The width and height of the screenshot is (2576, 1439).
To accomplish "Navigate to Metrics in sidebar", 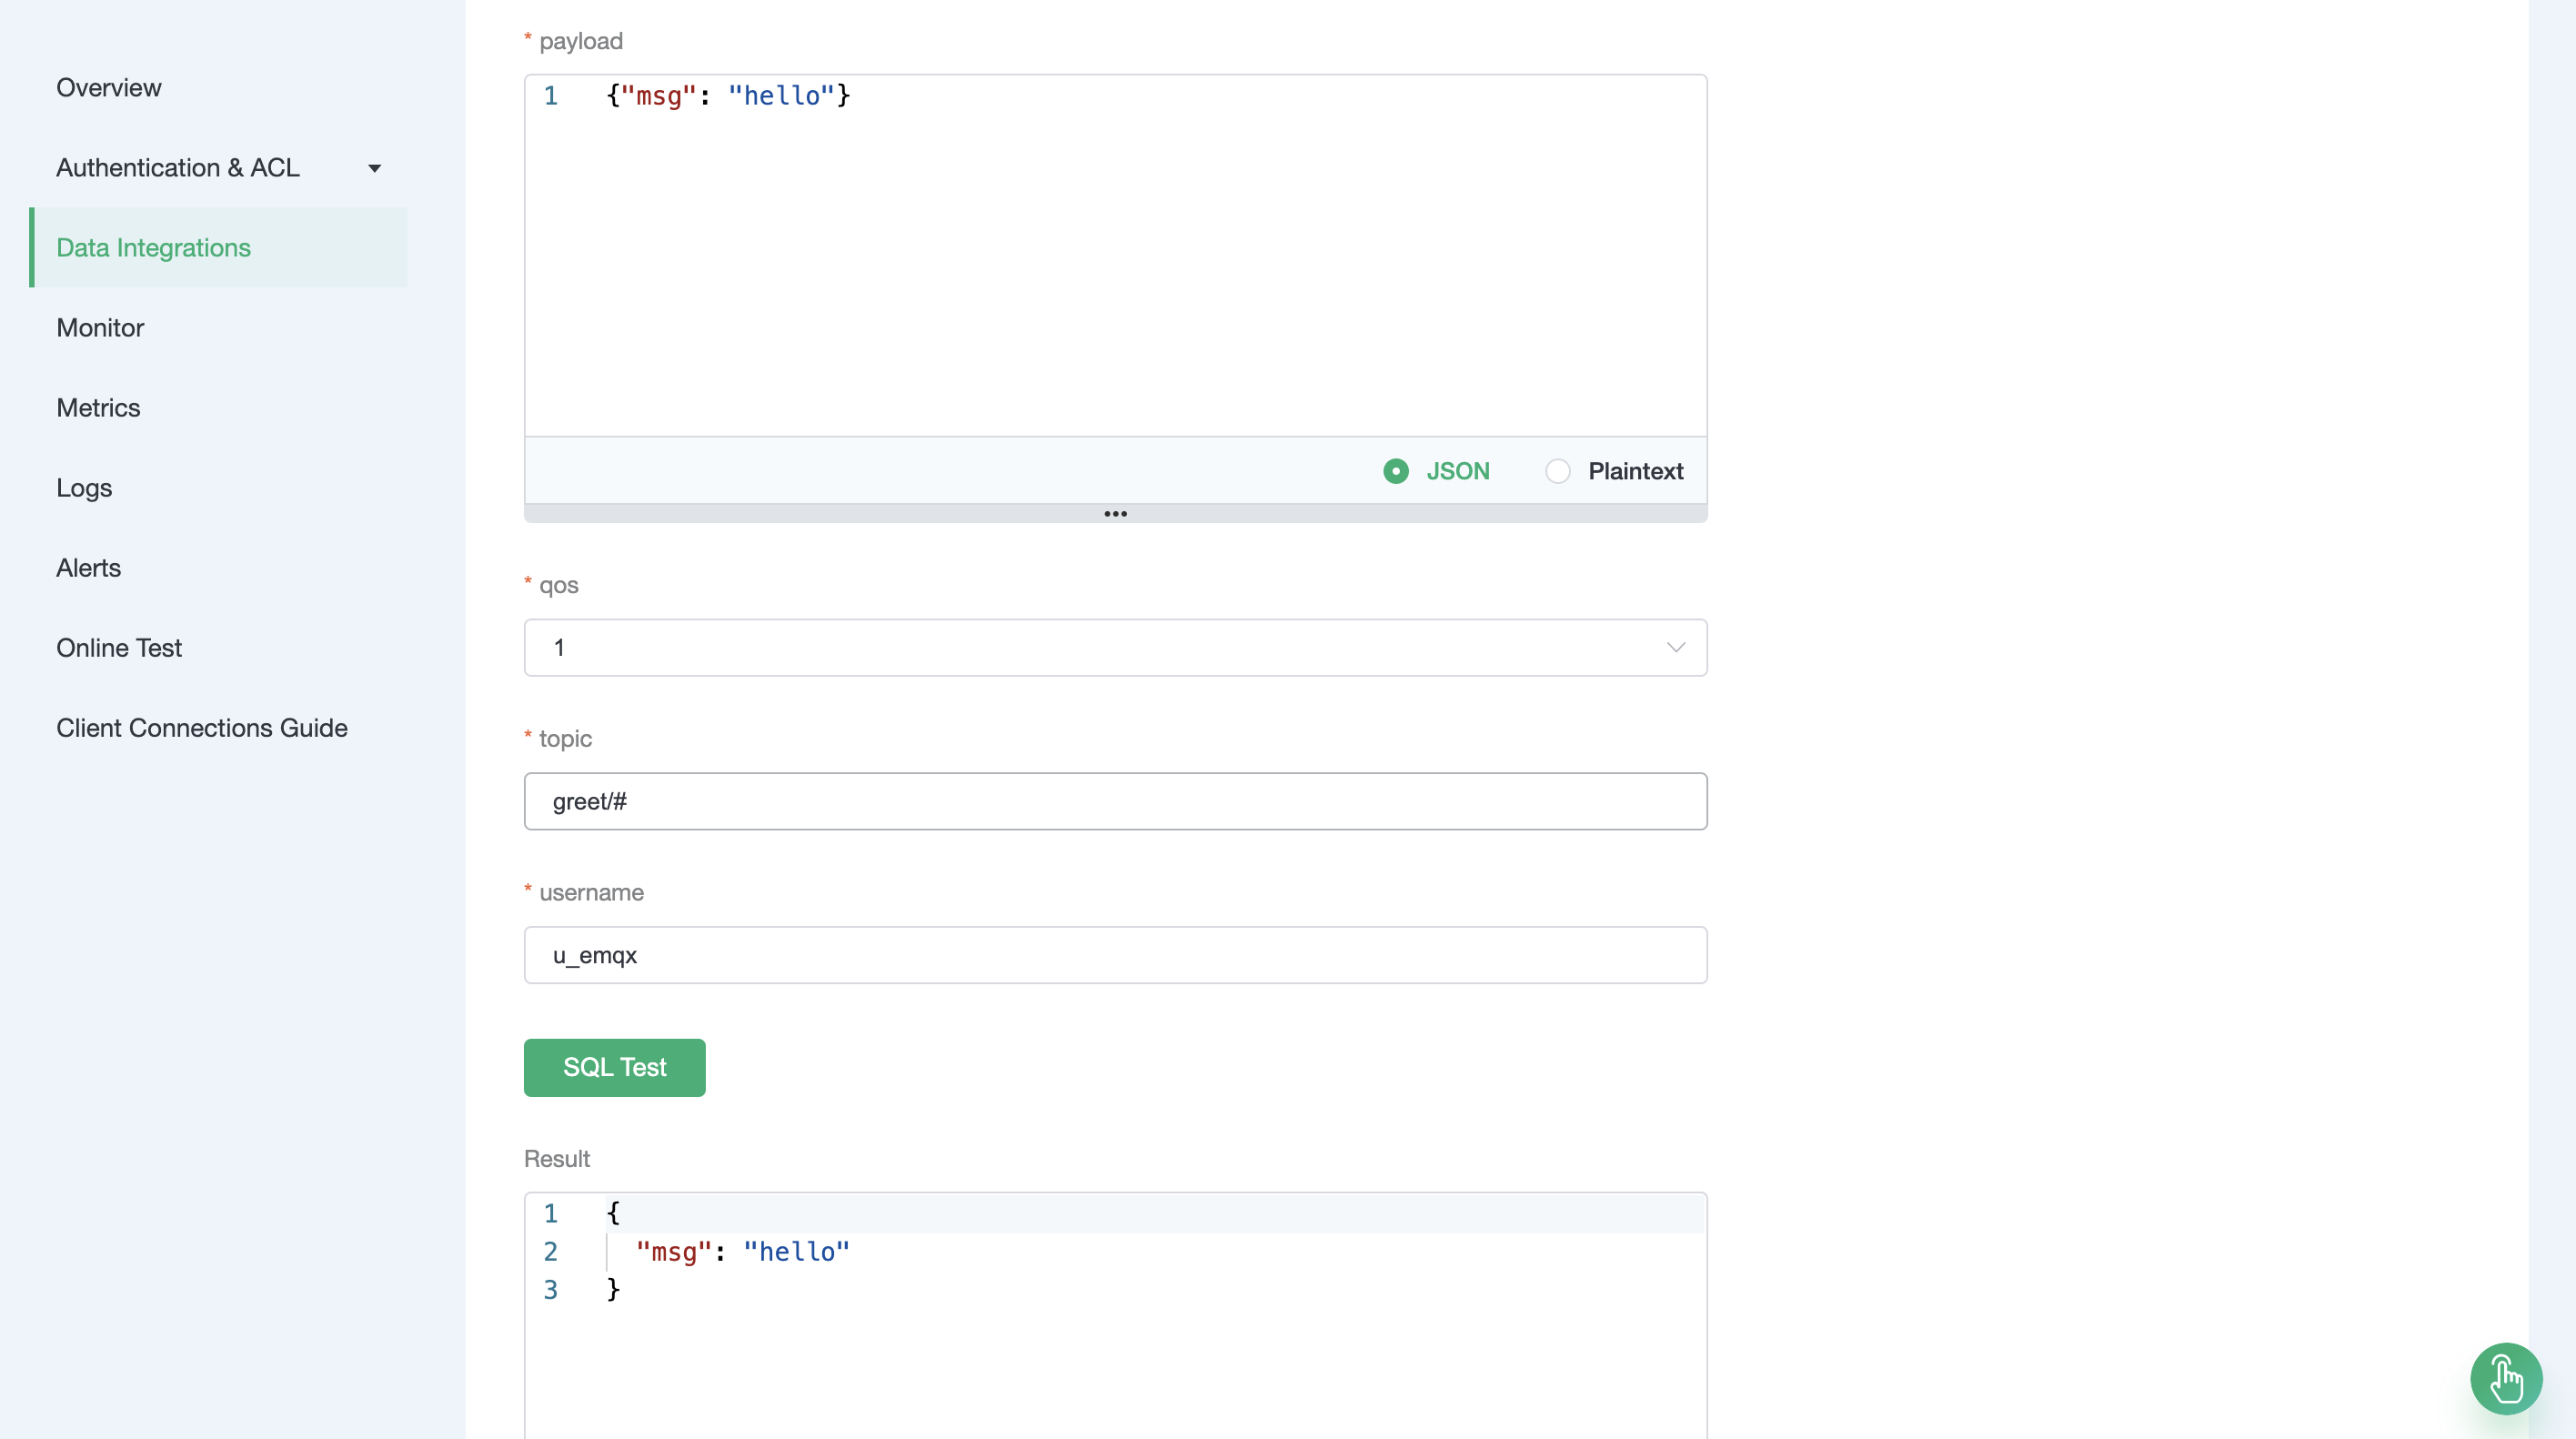I will 98,407.
